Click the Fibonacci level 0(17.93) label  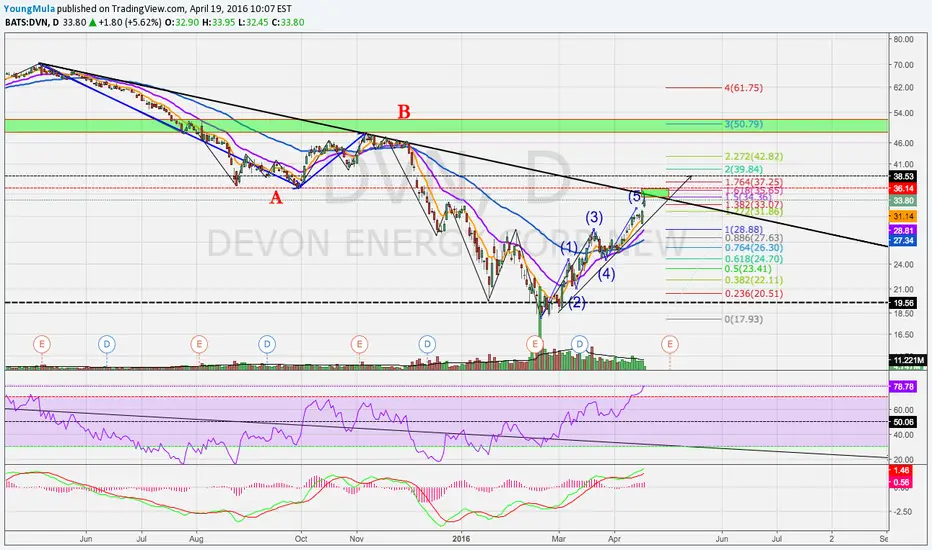pos(744,319)
